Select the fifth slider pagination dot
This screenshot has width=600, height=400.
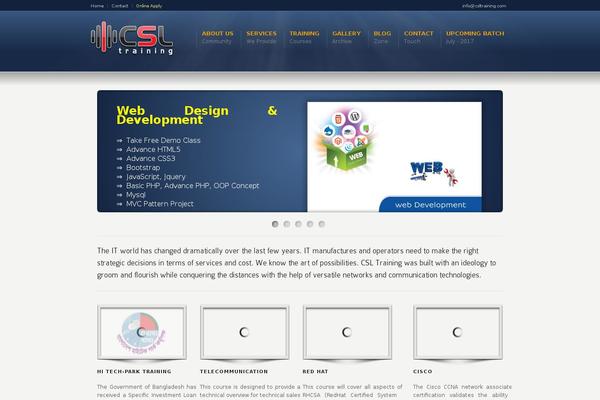click(x=322, y=224)
